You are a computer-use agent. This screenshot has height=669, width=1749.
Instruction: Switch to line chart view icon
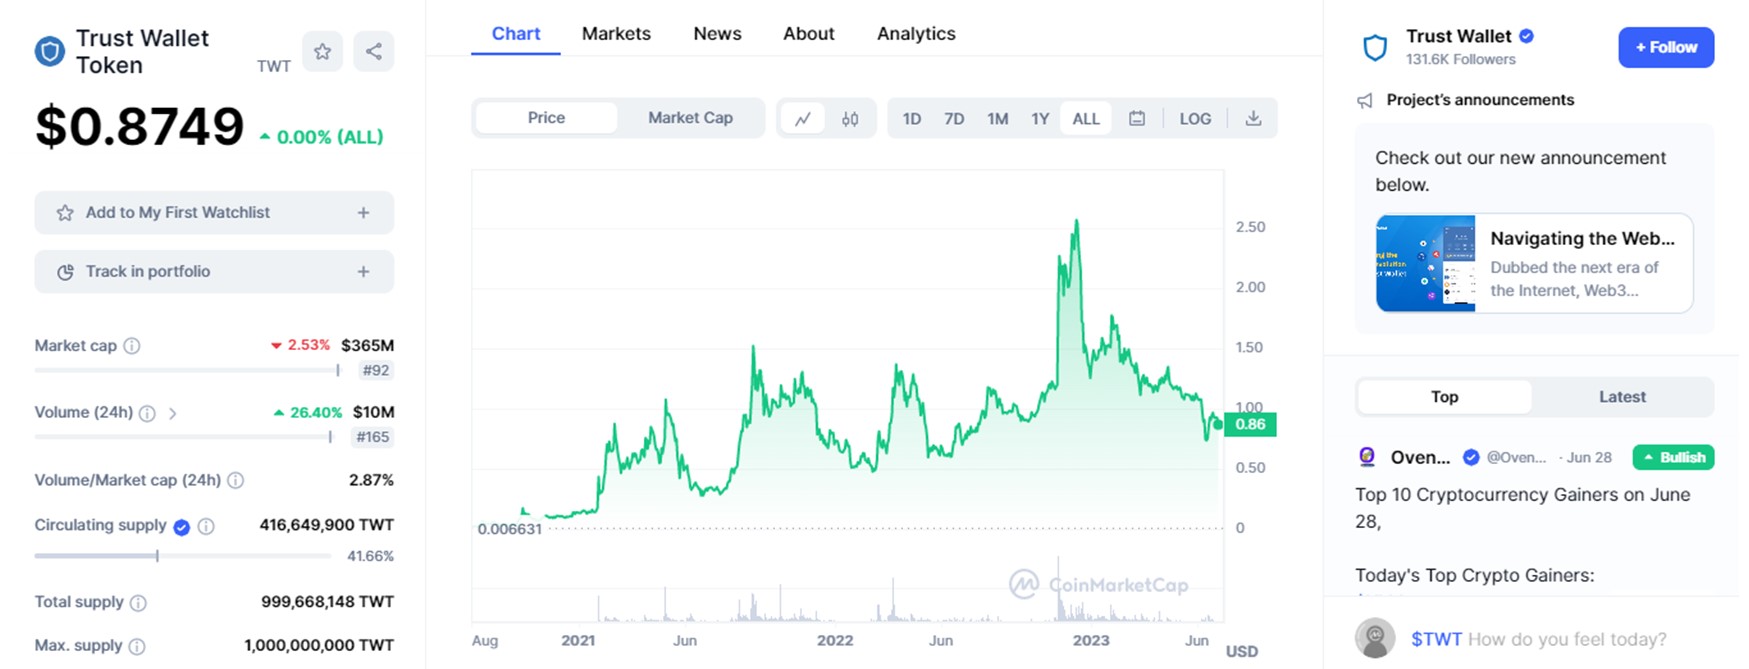click(802, 119)
